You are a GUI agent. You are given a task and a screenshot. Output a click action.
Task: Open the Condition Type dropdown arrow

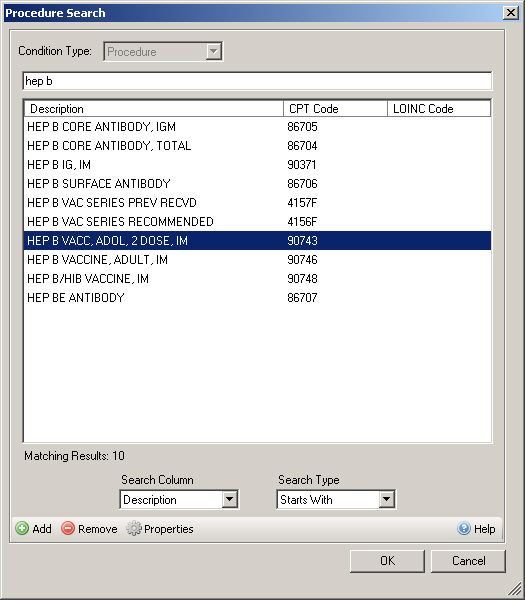tap(214, 51)
